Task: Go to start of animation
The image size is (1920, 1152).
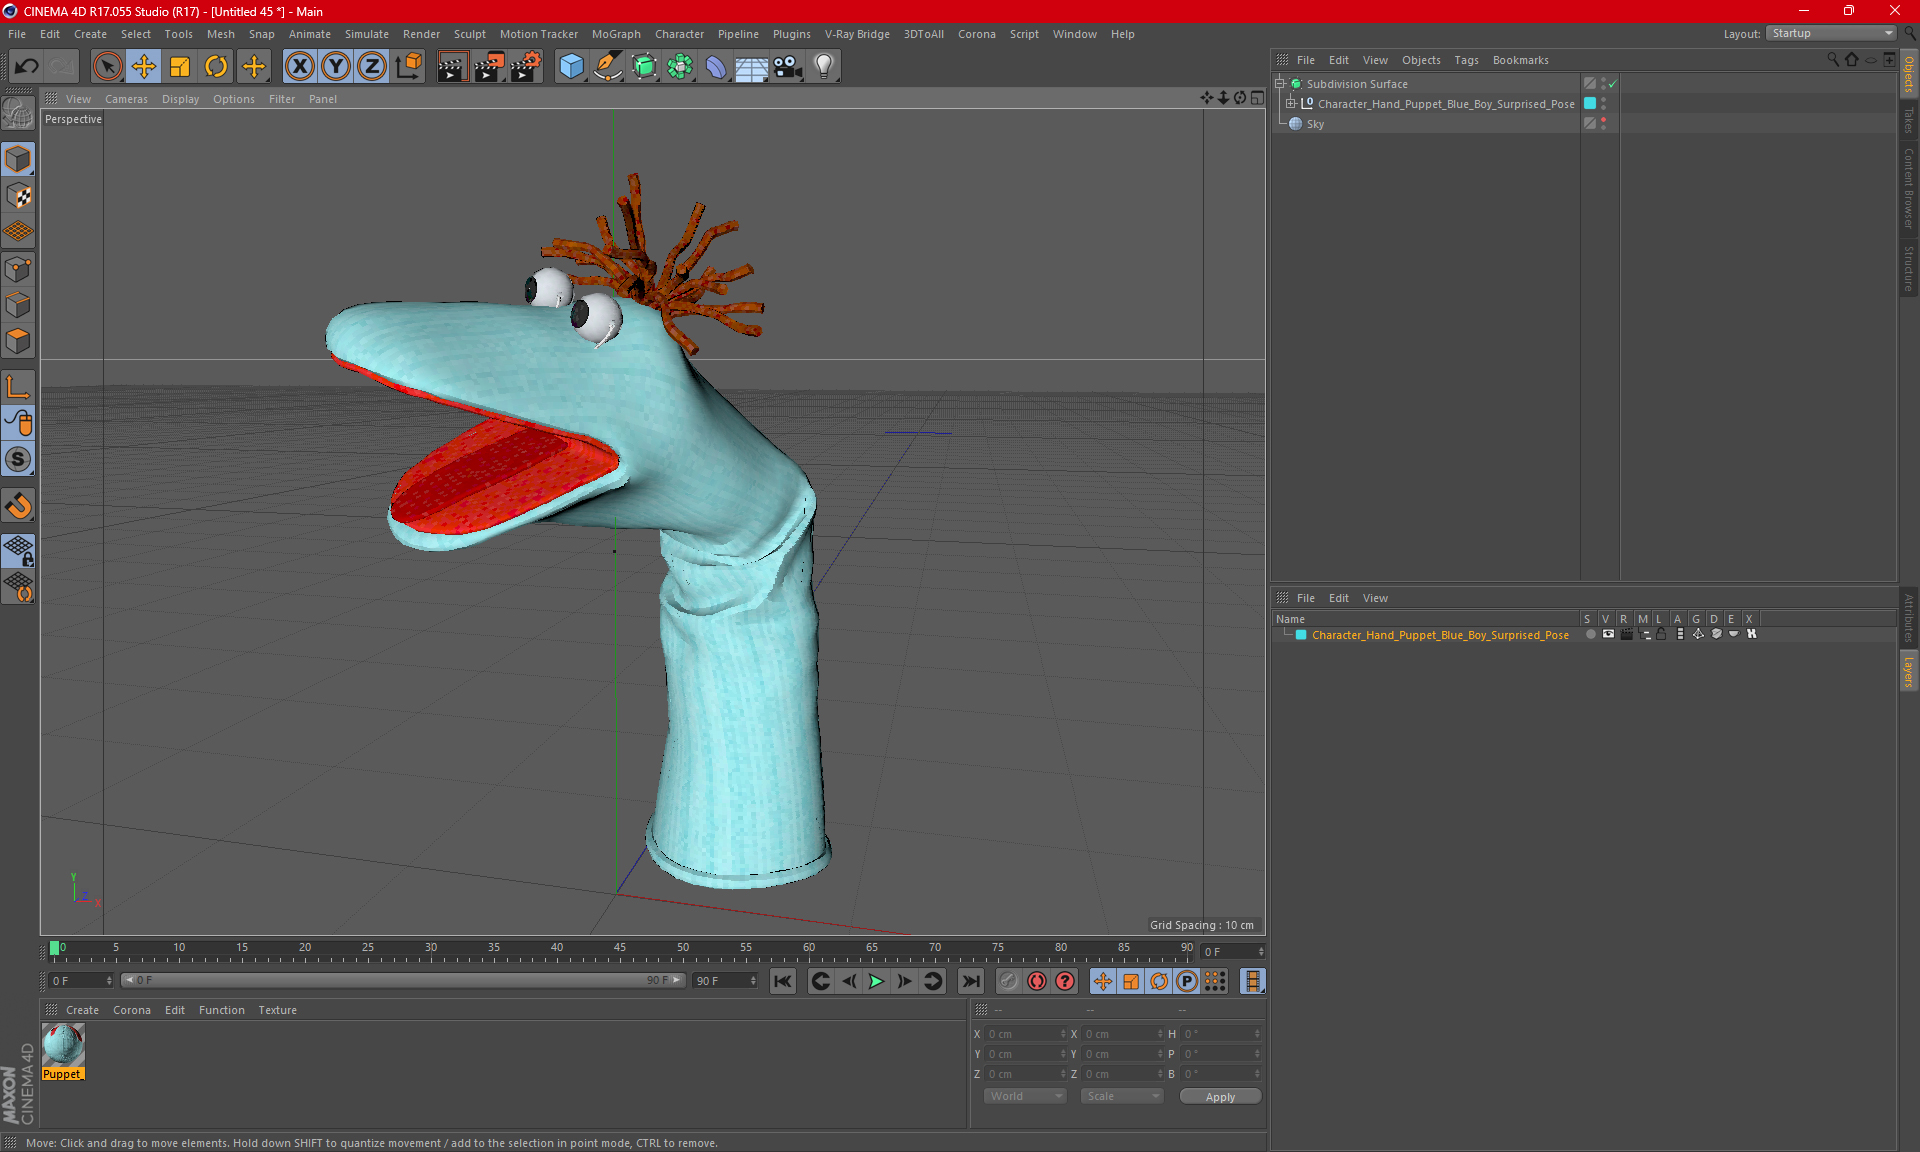Action: point(783,981)
